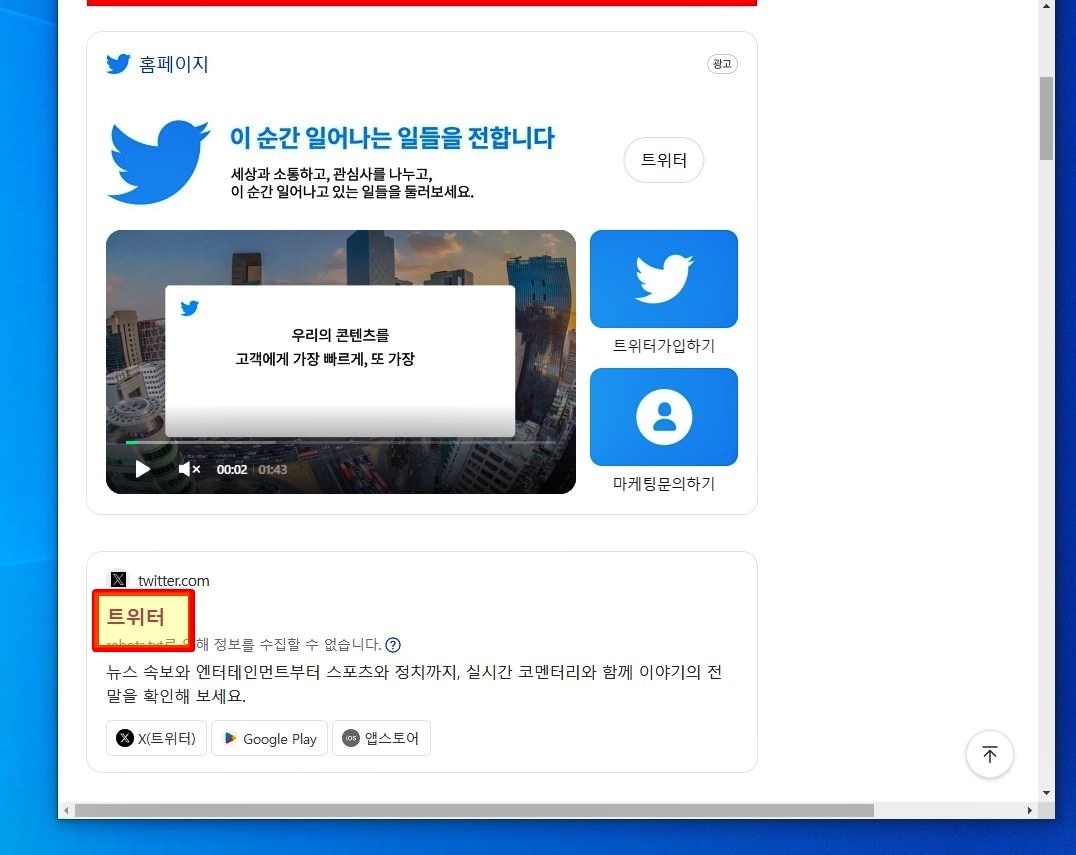This screenshot has height=855, width=1076.
Task: Play the promotional video
Action: click(x=142, y=469)
